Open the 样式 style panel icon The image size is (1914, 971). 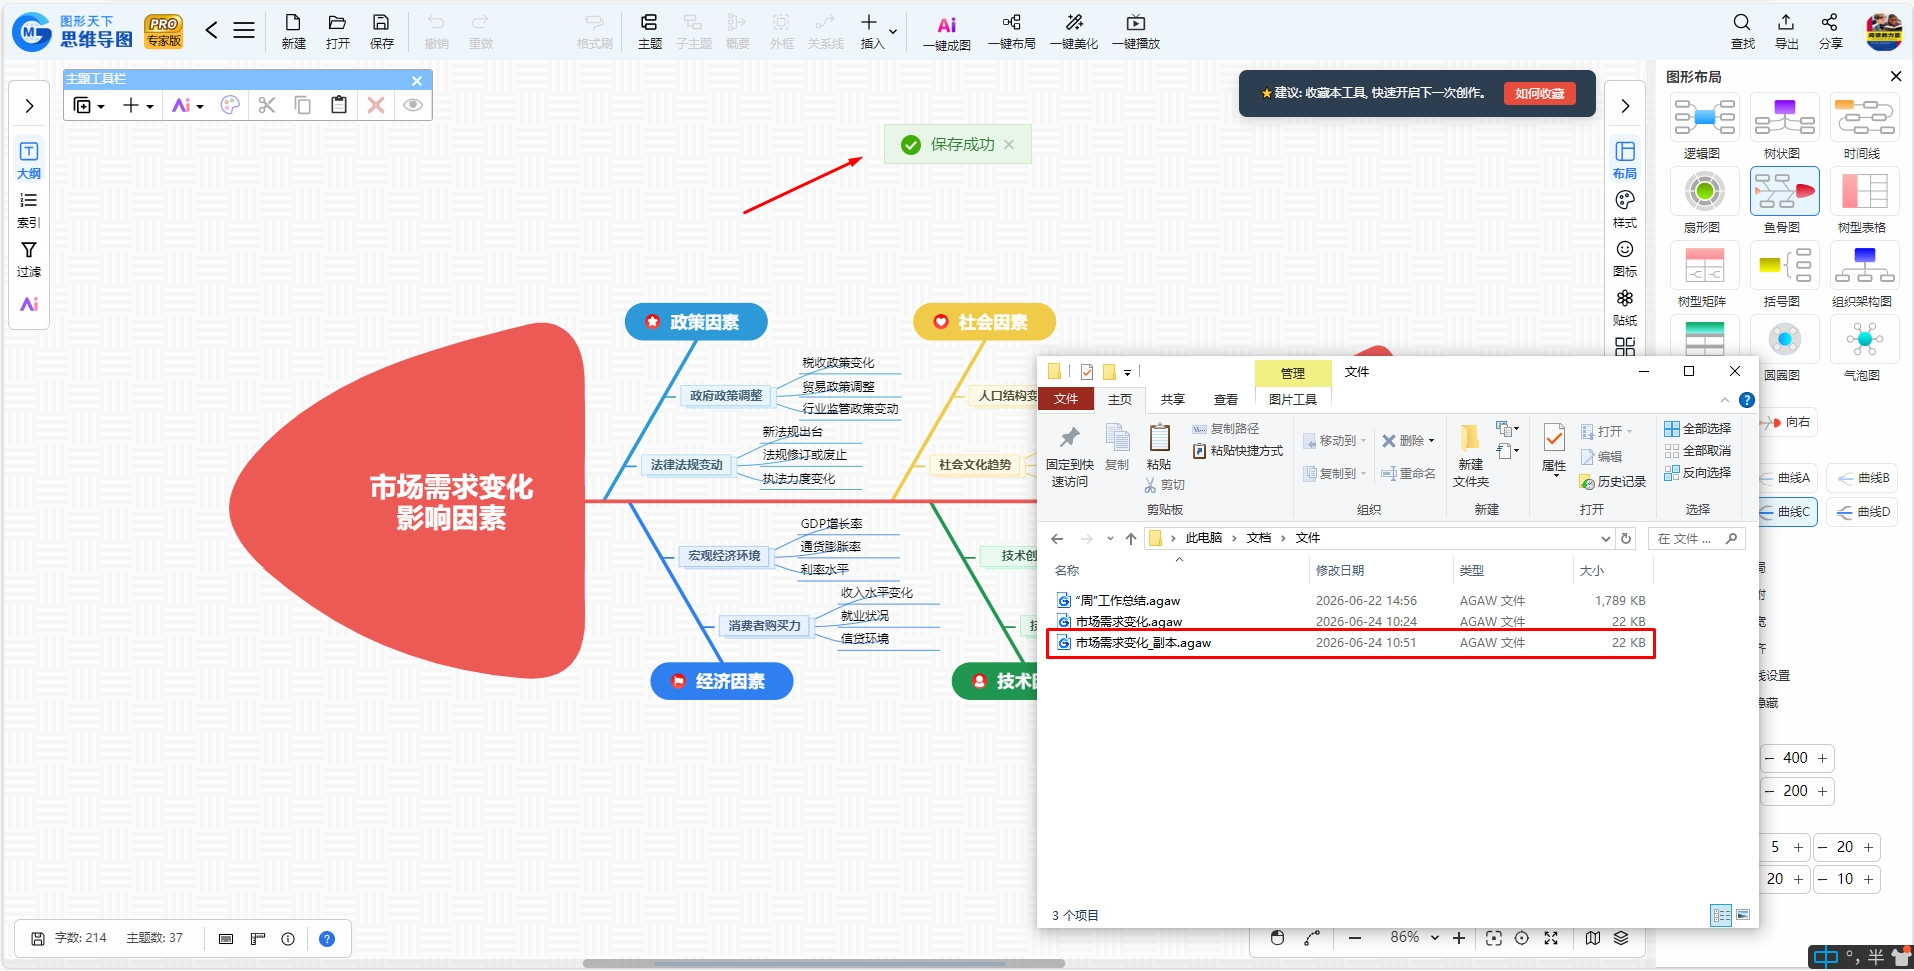coord(1625,209)
